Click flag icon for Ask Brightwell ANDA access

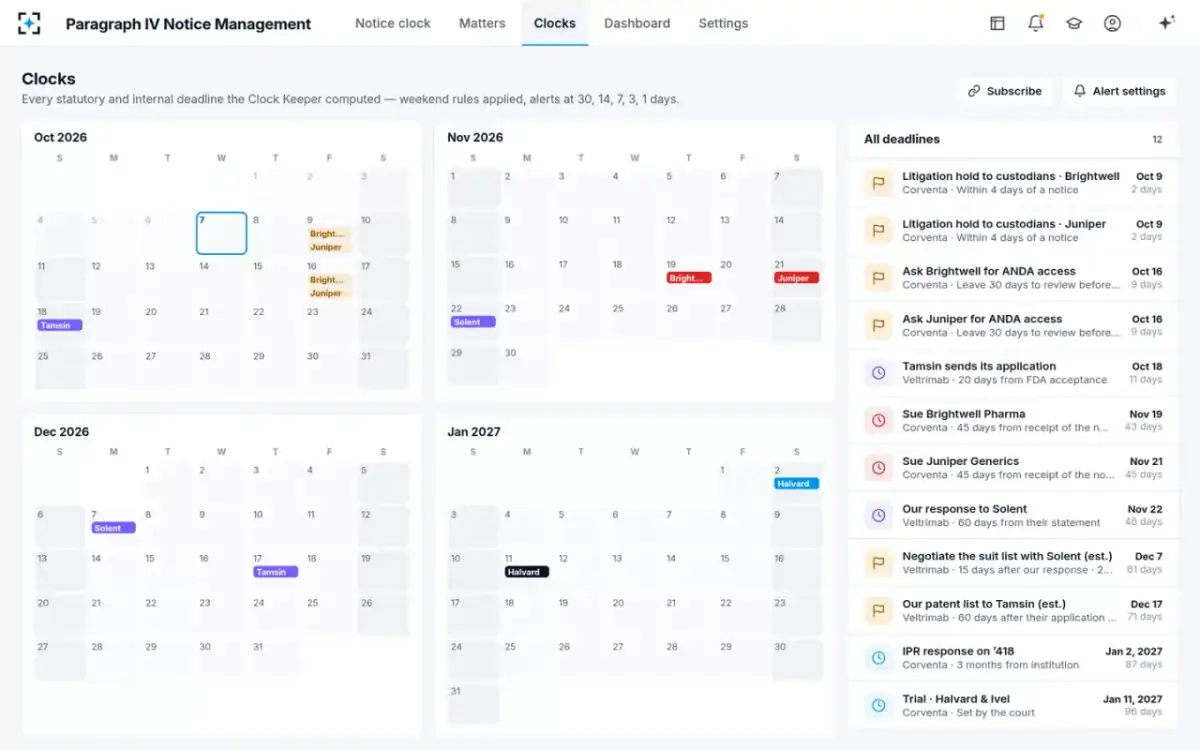[x=879, y=278]
